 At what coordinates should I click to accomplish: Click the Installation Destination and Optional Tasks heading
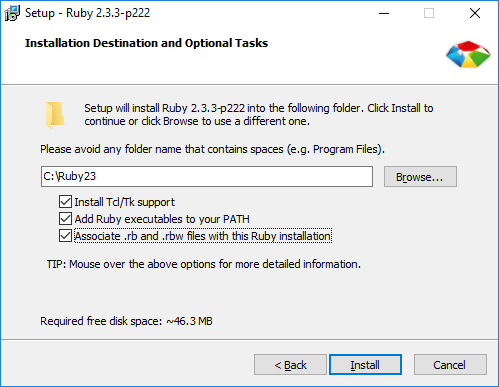(146, 43)
